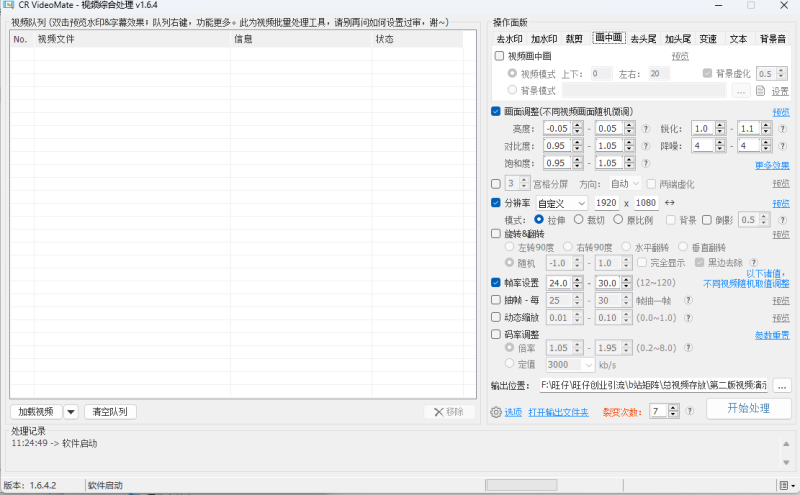Click 输出位置 path field
Viewport: 800px width, 495px height.
point(654,385)
